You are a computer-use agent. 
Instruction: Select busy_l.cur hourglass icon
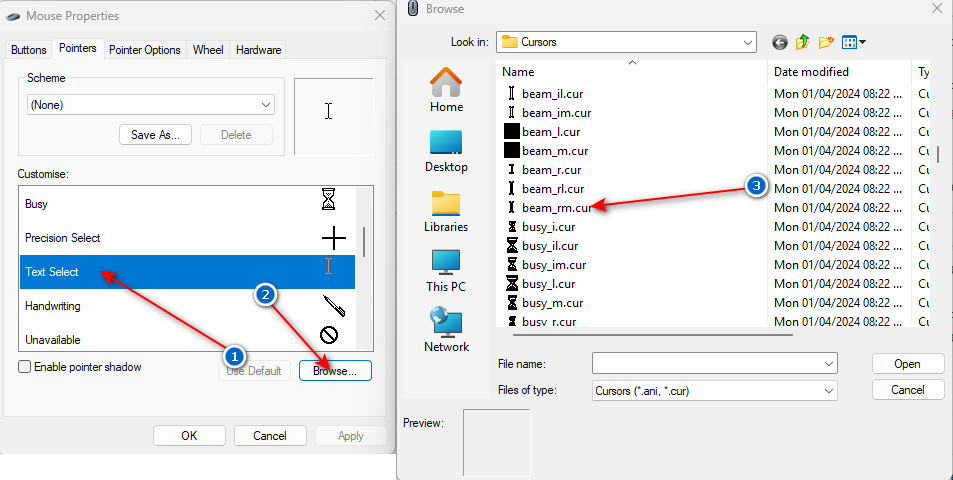pyautogui.click(x=512, y=283)
